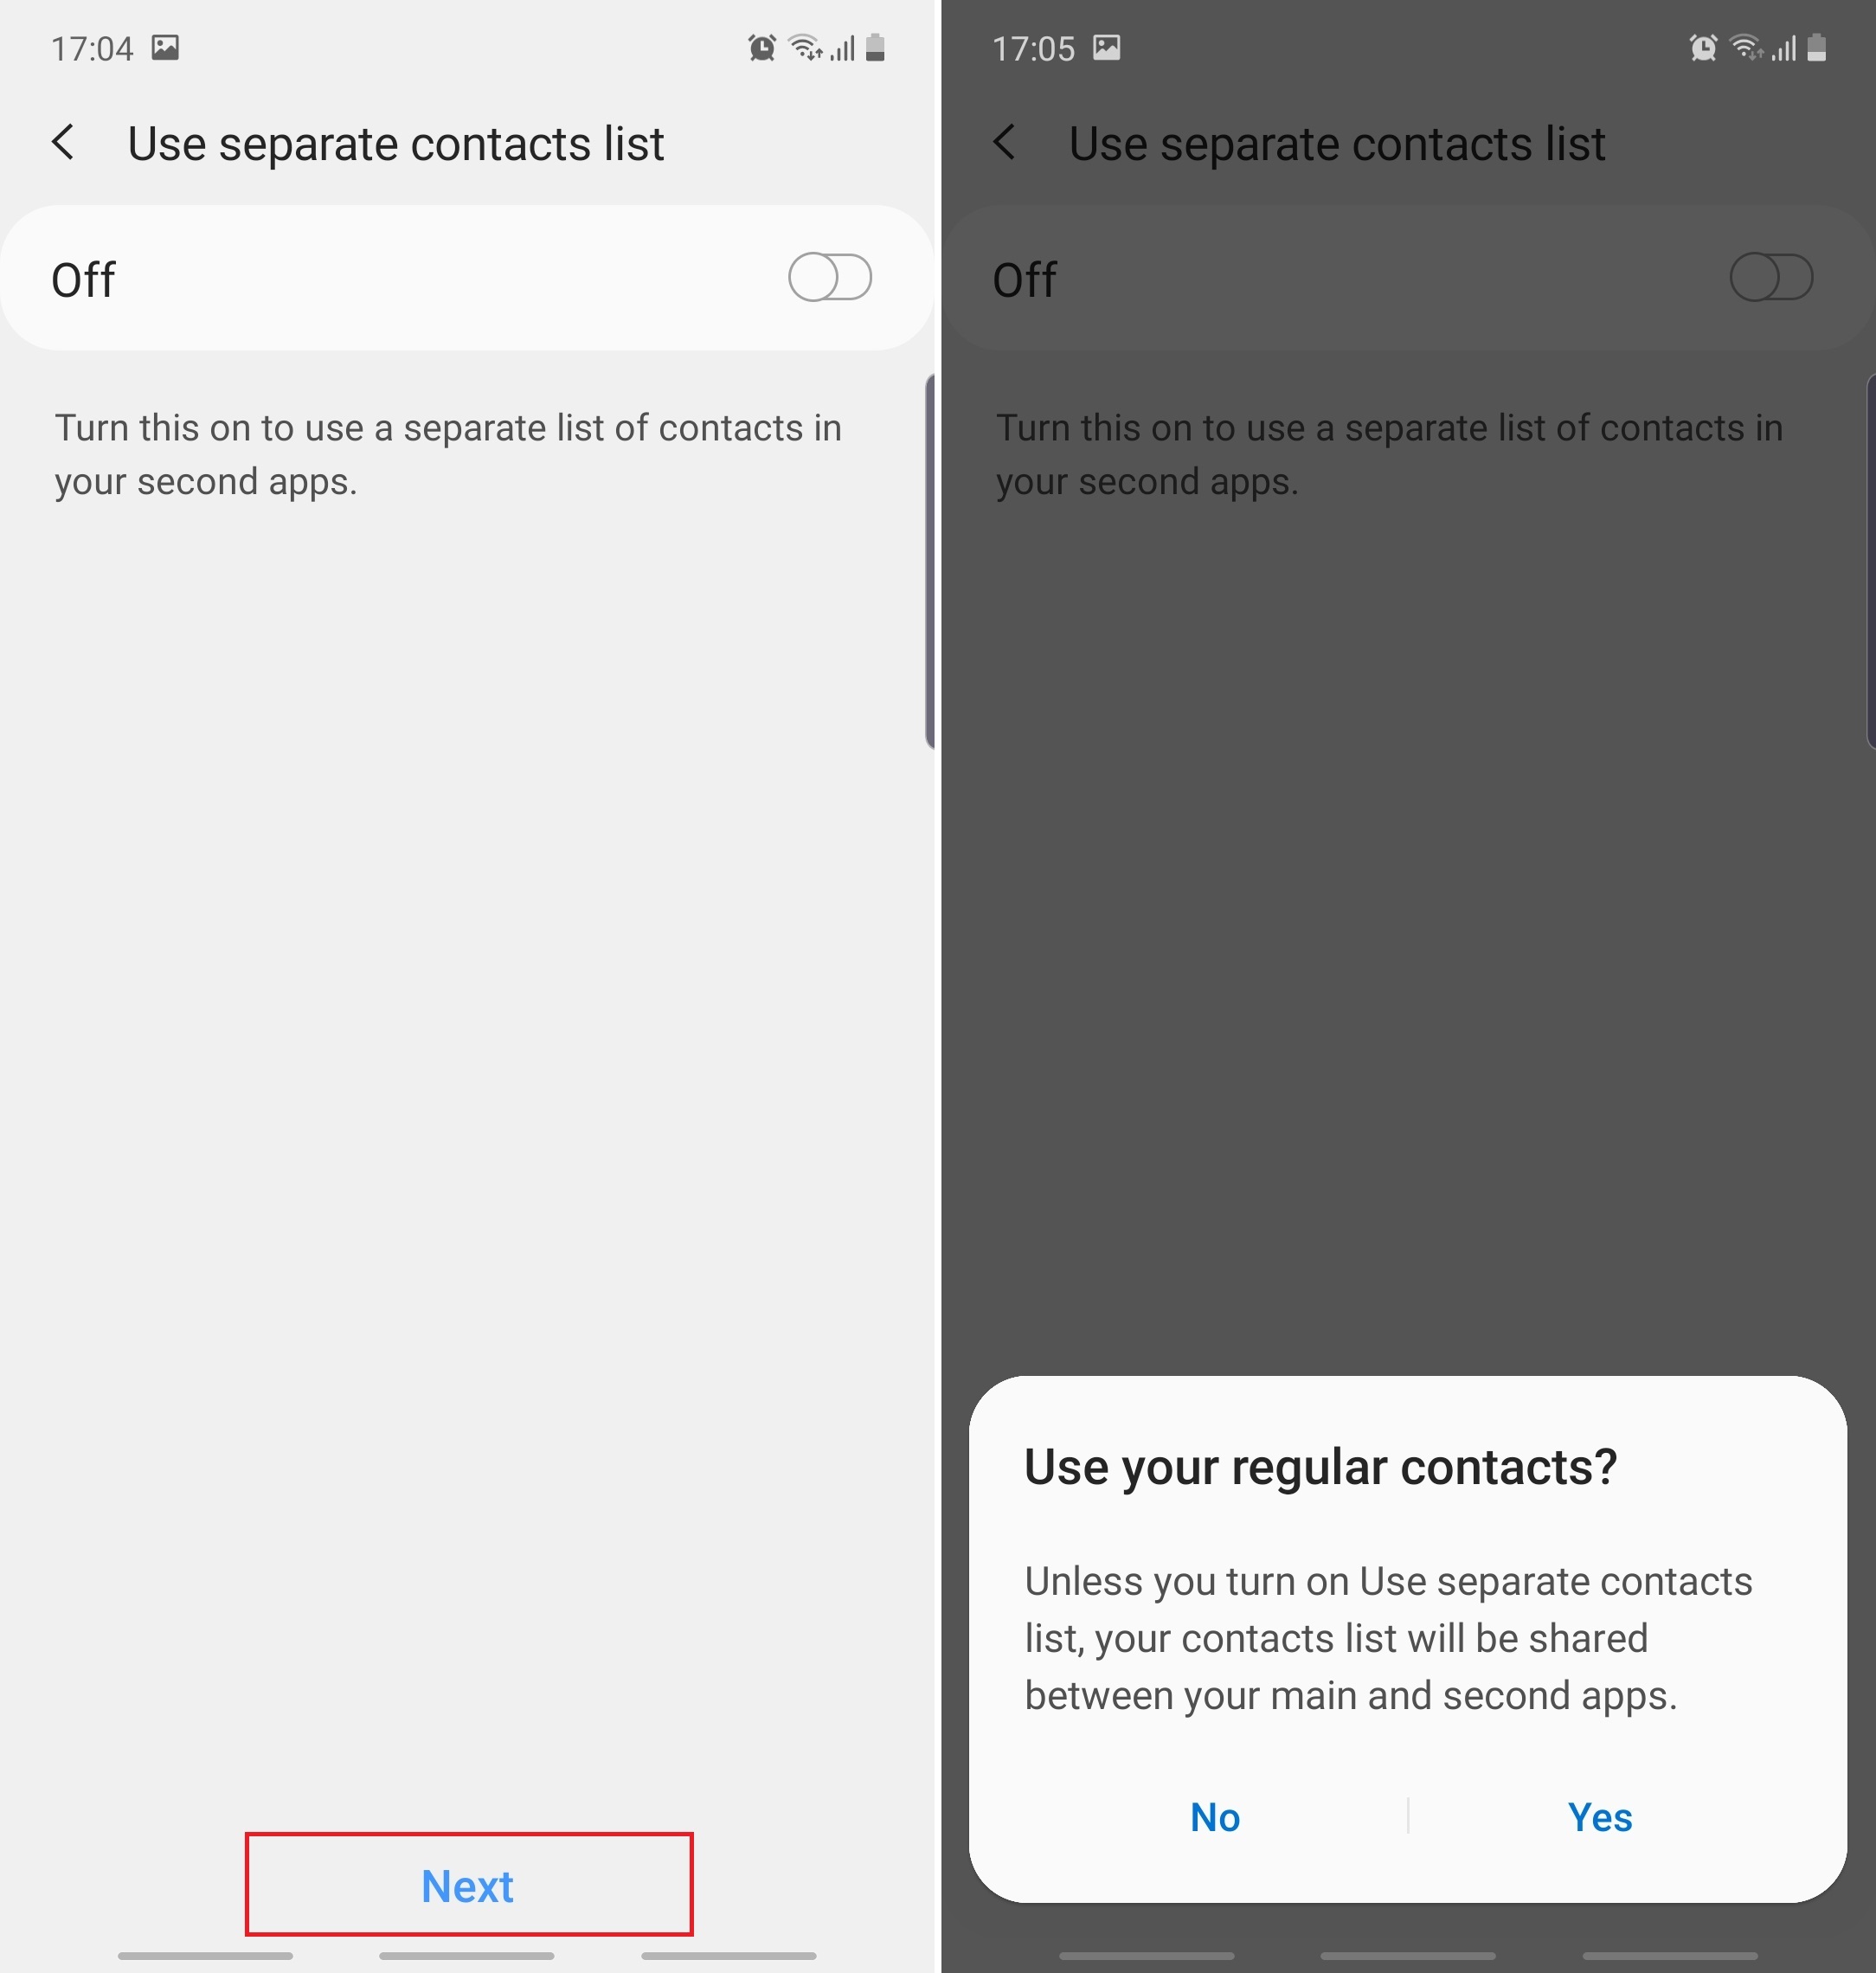Toggle the Off switch on the dimmed right screen
Screen dimensions: 1876x1973
click(x=1771, y=277)
